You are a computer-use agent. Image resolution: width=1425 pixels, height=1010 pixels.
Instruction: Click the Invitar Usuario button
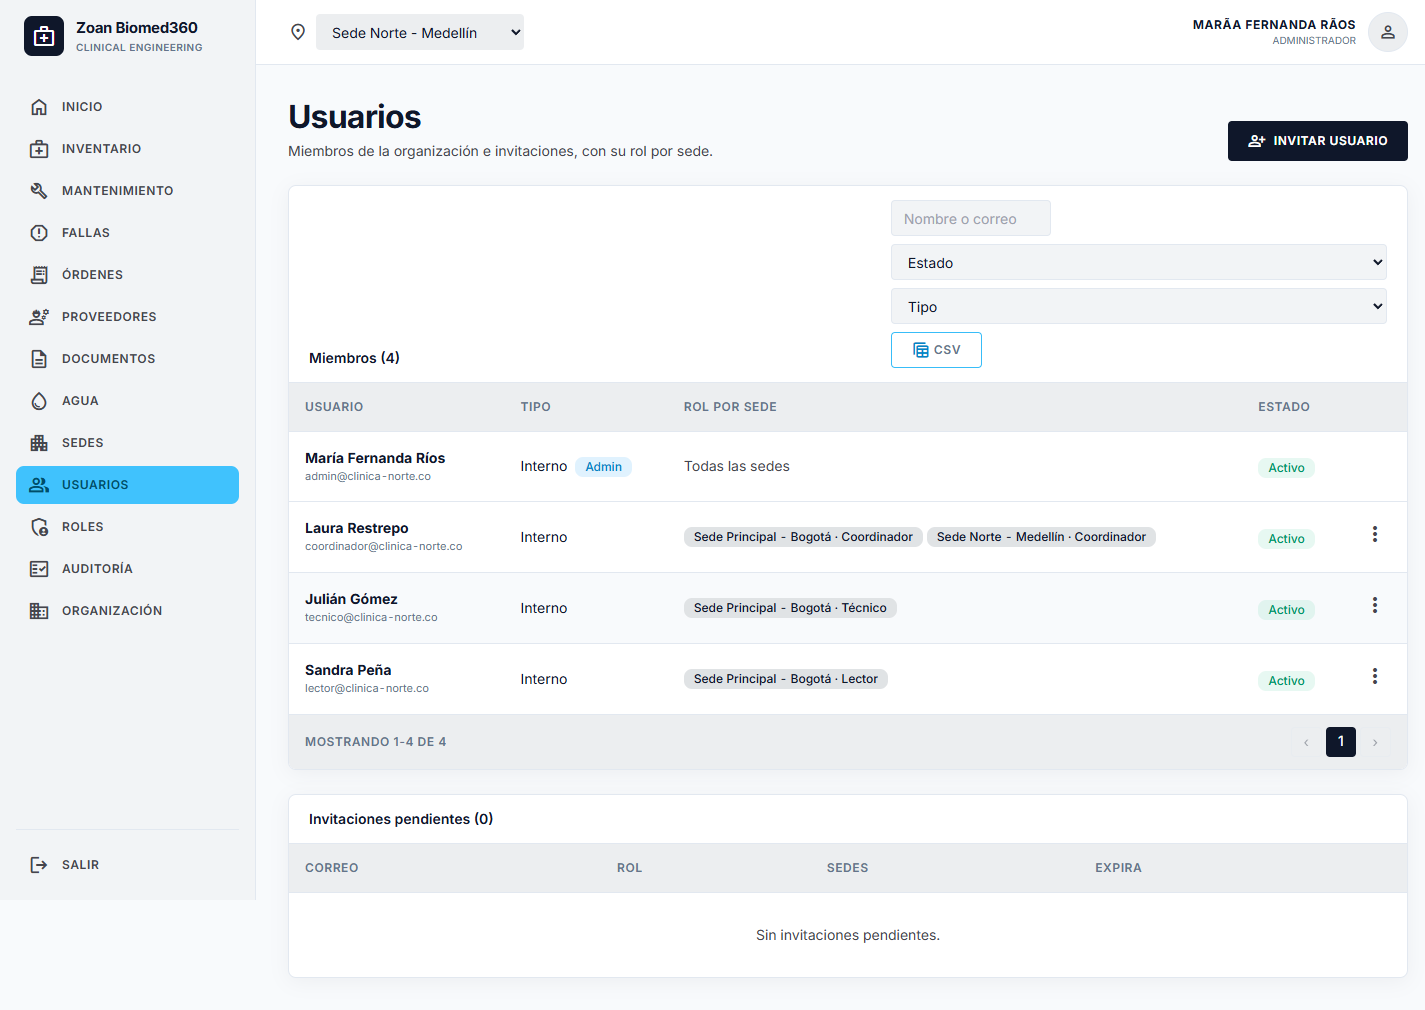pyautogui.click(x=1317, y=141)
